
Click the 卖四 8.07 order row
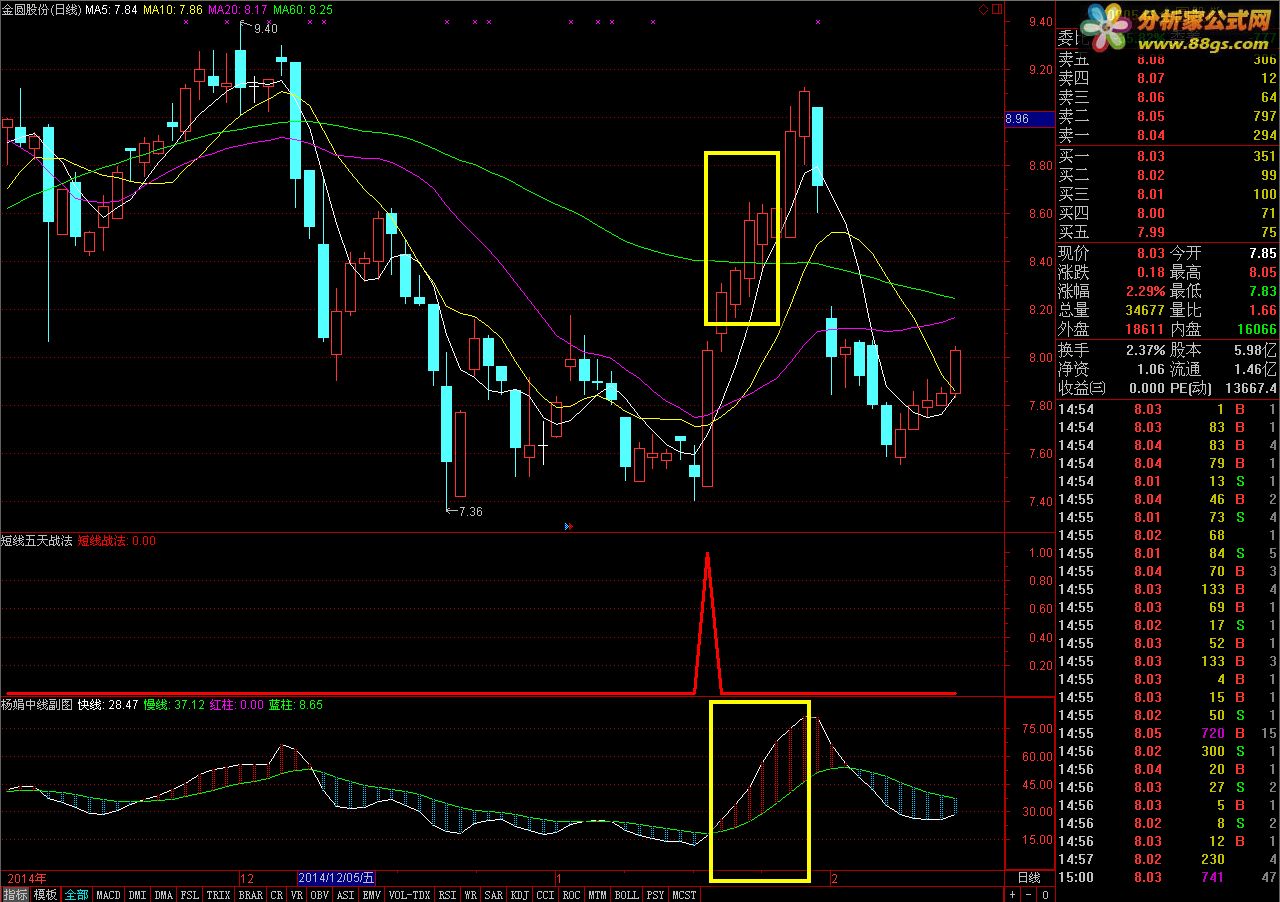[x=1168, y=78]
